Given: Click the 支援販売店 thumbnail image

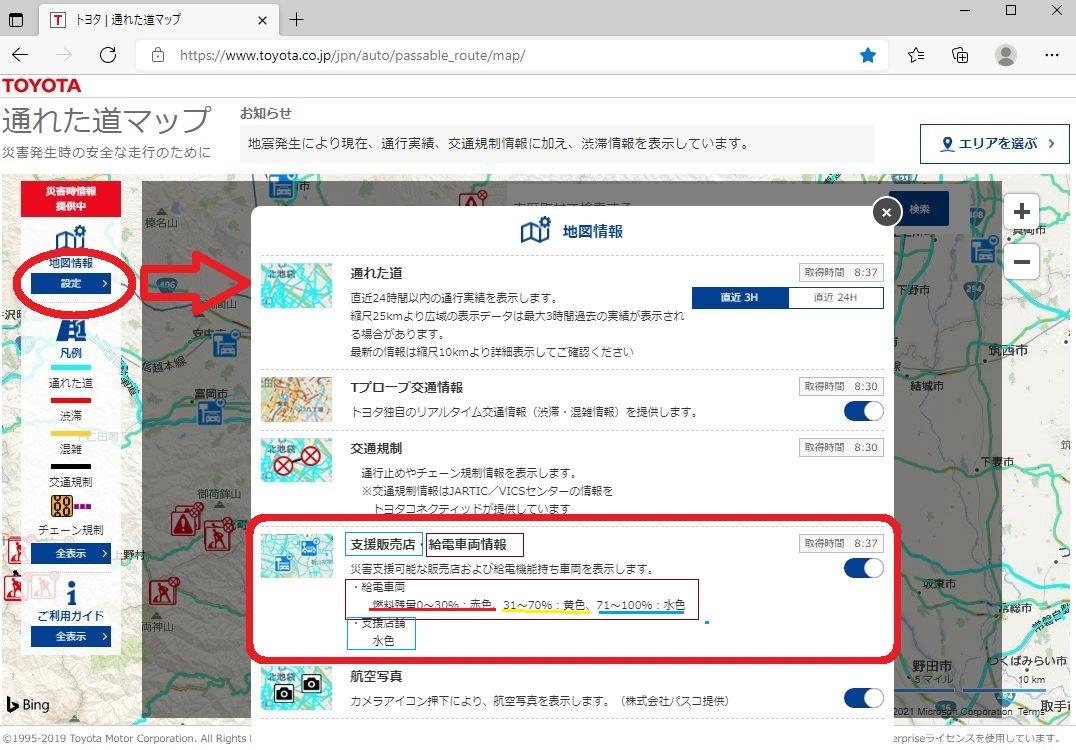Looking at the screenshot, I should tap(296, 556).
